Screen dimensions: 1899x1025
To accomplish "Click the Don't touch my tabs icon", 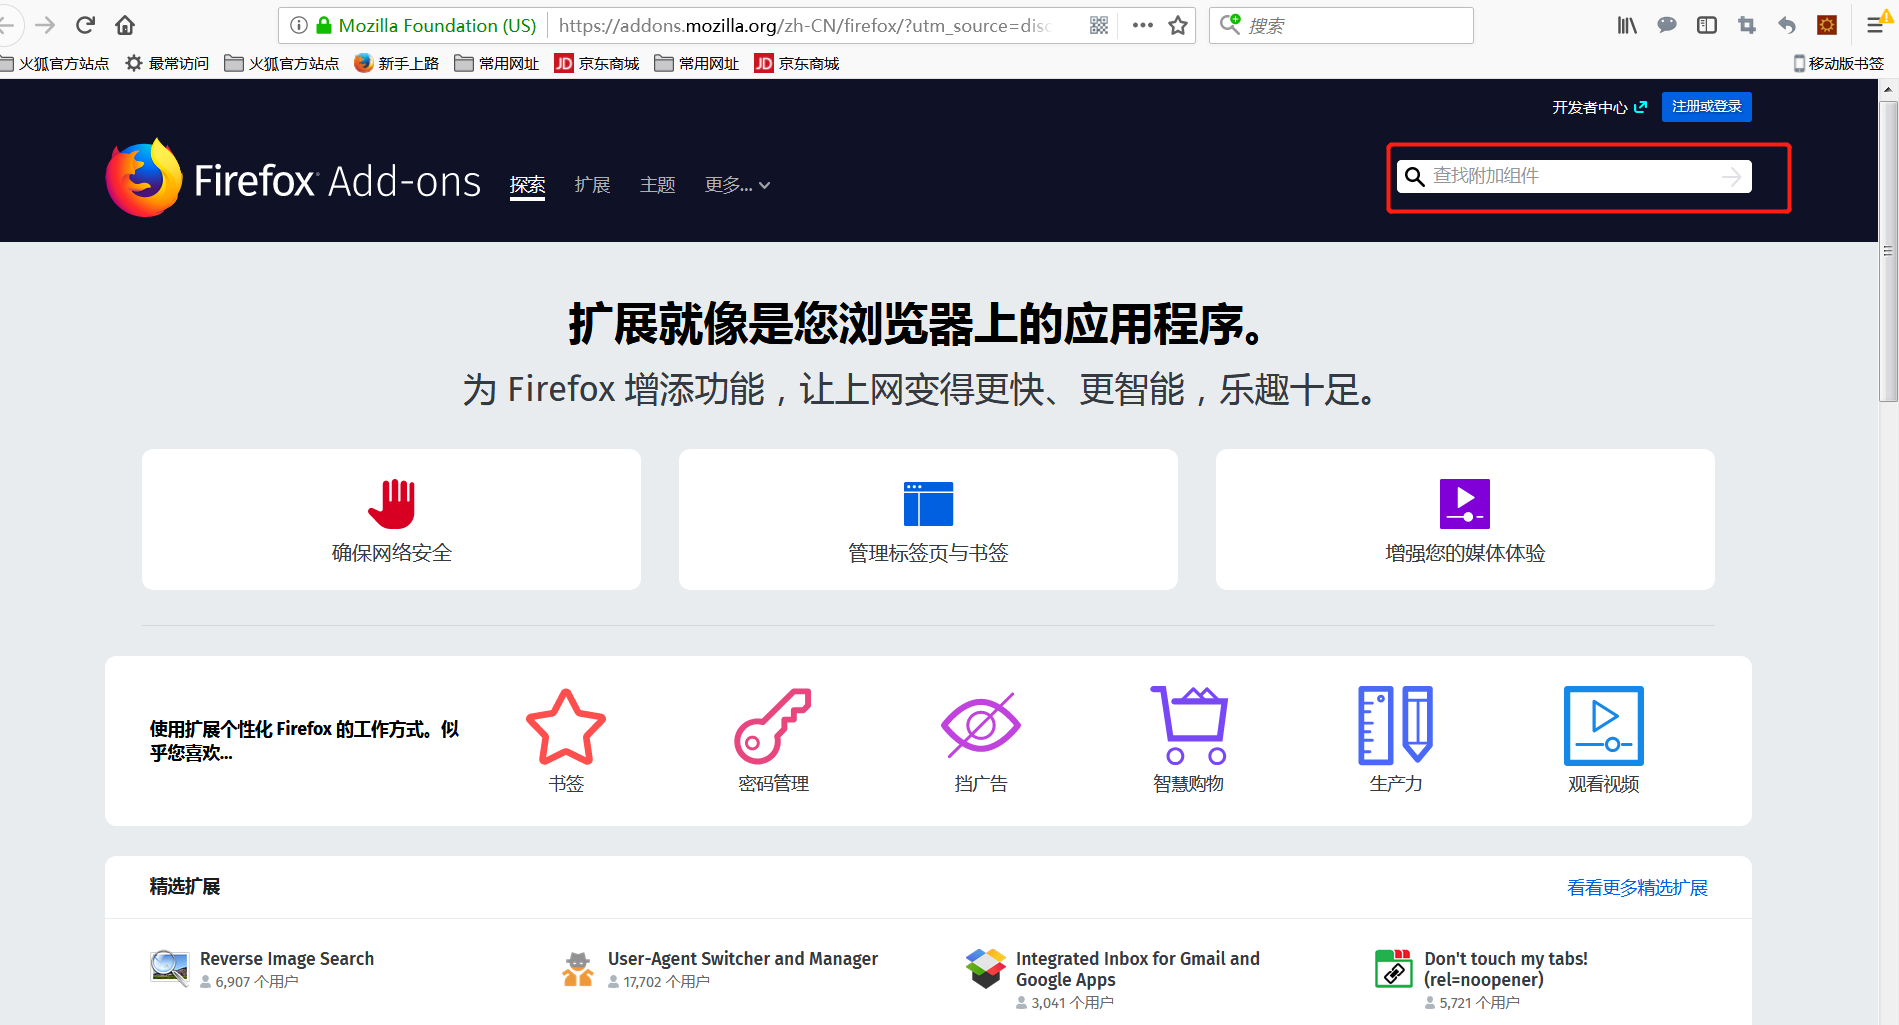I will 1394,968.
